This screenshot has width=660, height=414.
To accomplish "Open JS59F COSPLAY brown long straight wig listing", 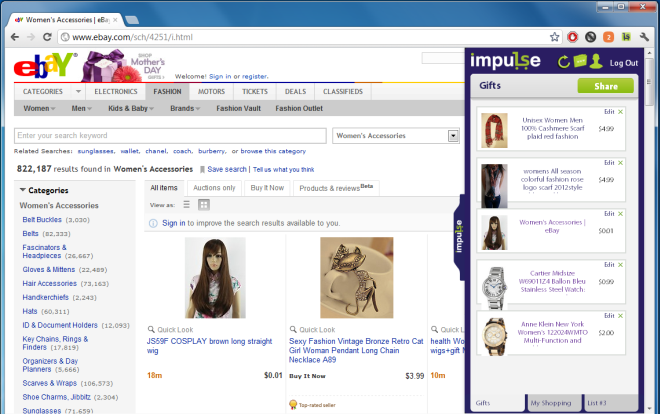I will click(209, 346).
